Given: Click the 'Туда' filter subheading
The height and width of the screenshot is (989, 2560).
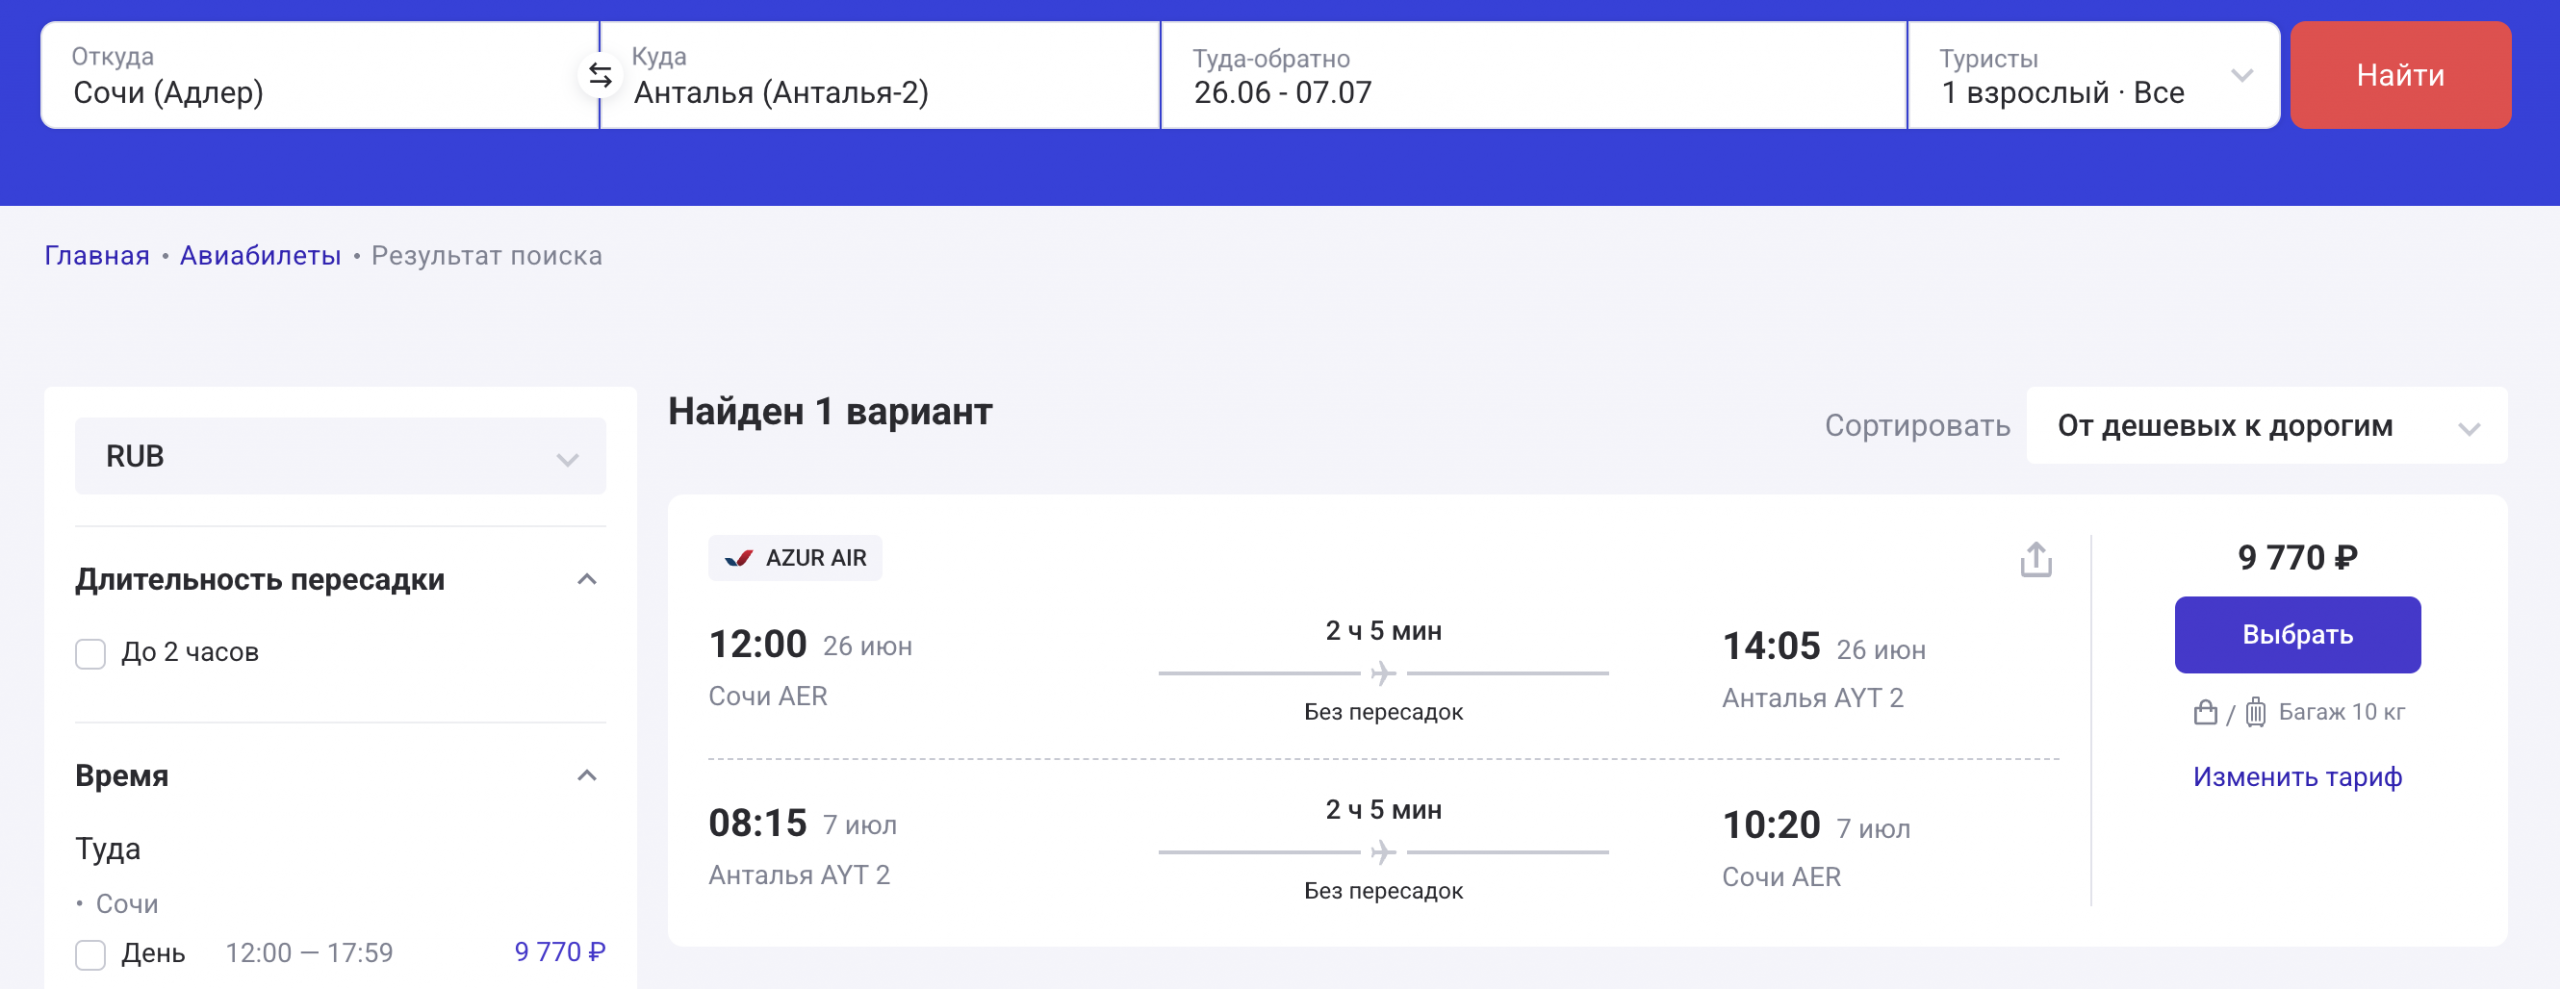Looking at the screenshot, I should [x=108, y=849].
